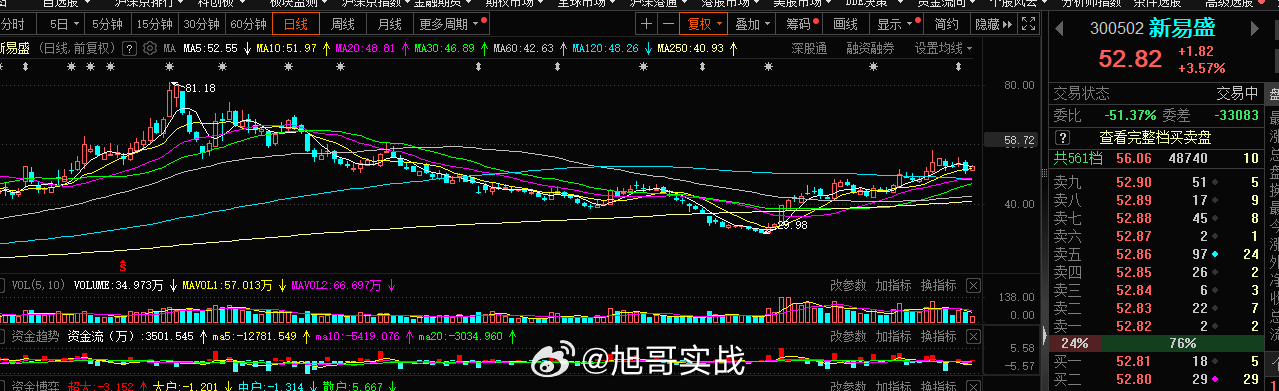Click the 画线 drawing tool button
The image size is (1279, 391).
tap(846, 24)
